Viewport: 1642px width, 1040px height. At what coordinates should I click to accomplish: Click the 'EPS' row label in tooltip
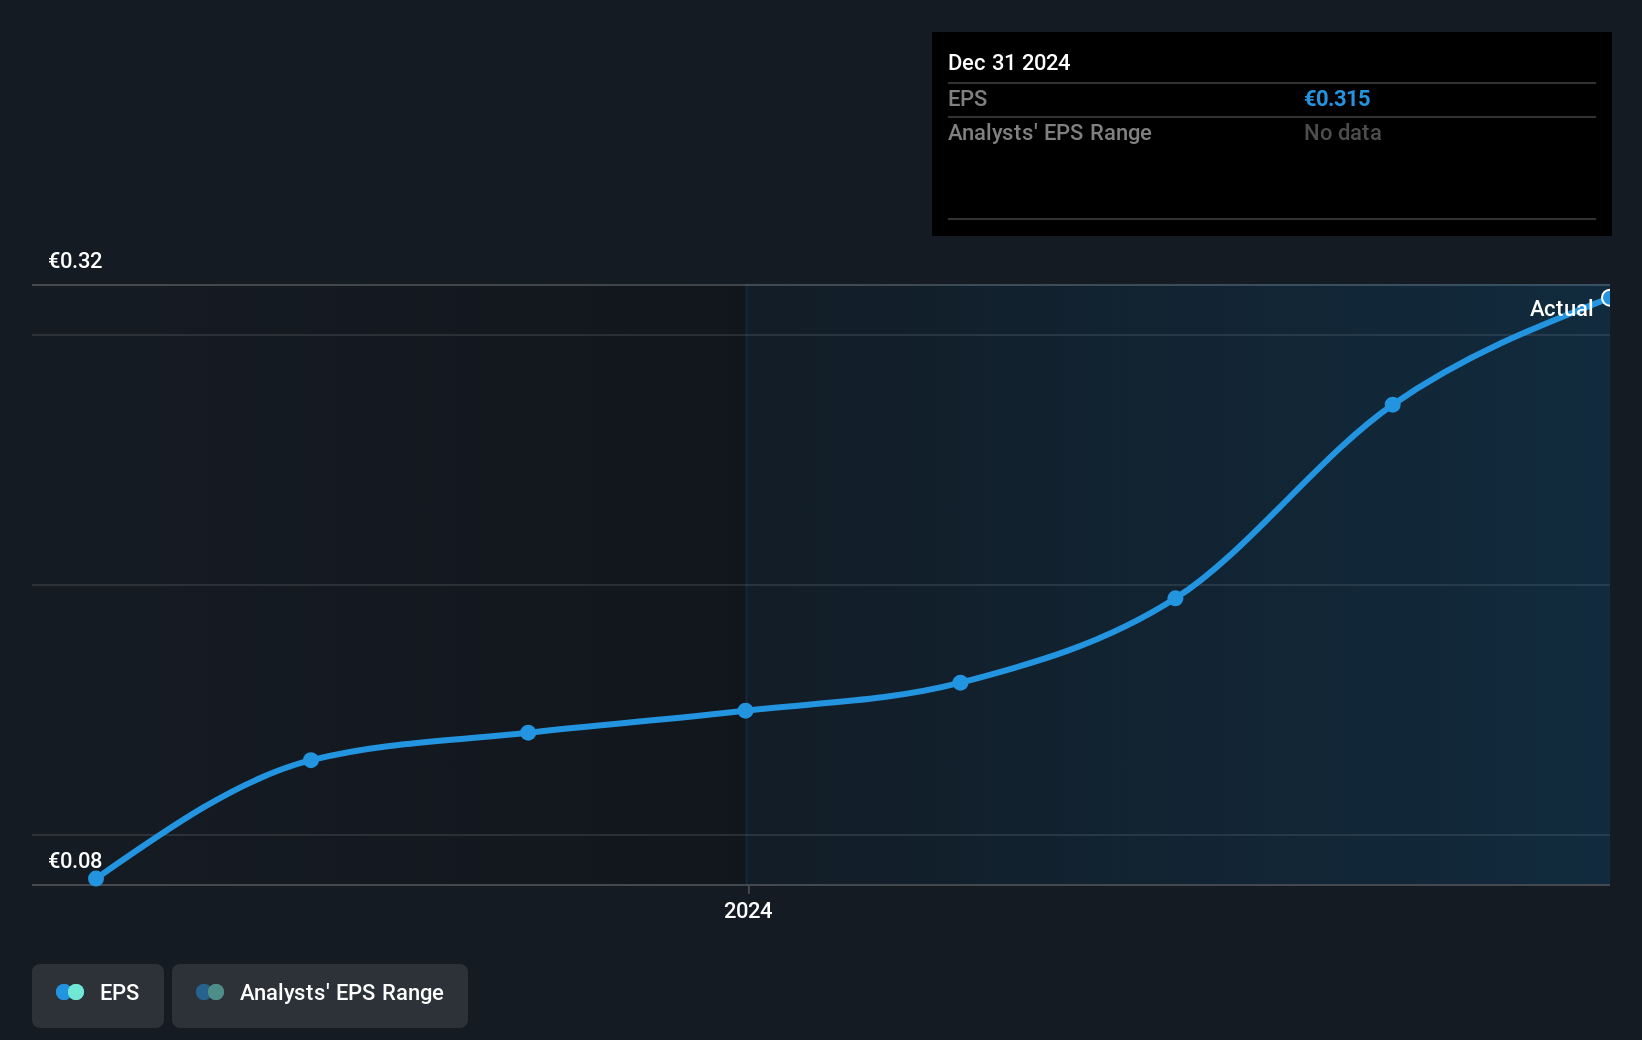point(967,99)
